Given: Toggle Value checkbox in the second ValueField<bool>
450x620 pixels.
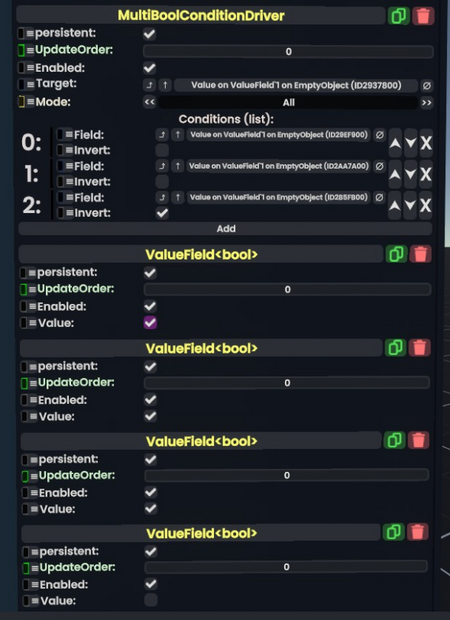Looking at the screenshot, I should 150,416.
